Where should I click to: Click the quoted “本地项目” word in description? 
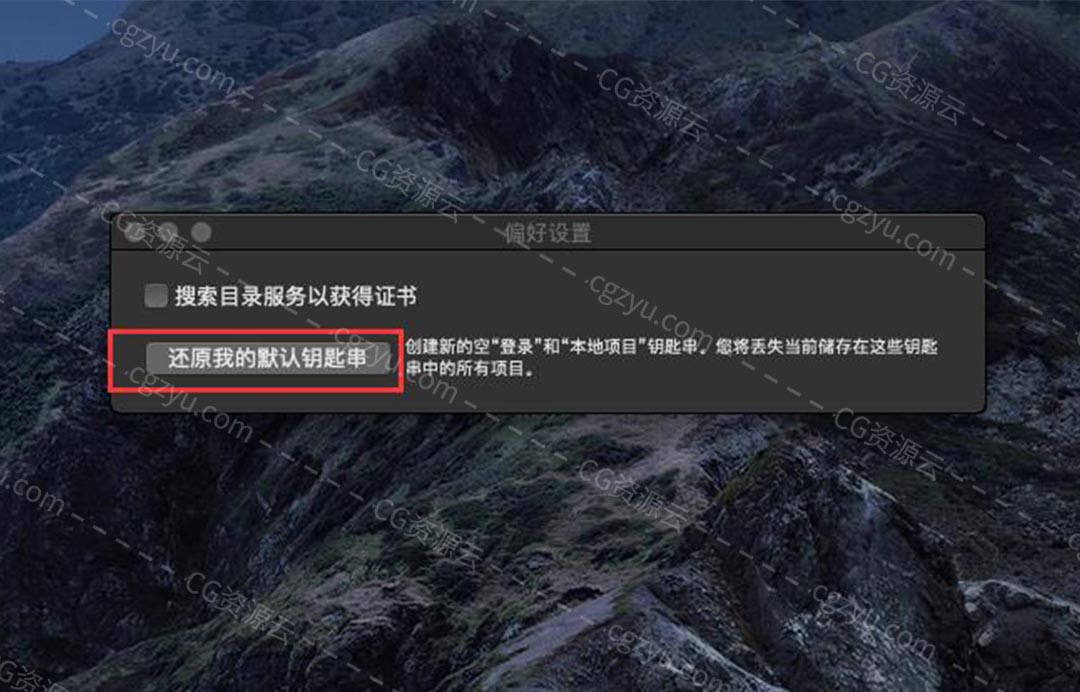tap(603, 346)
